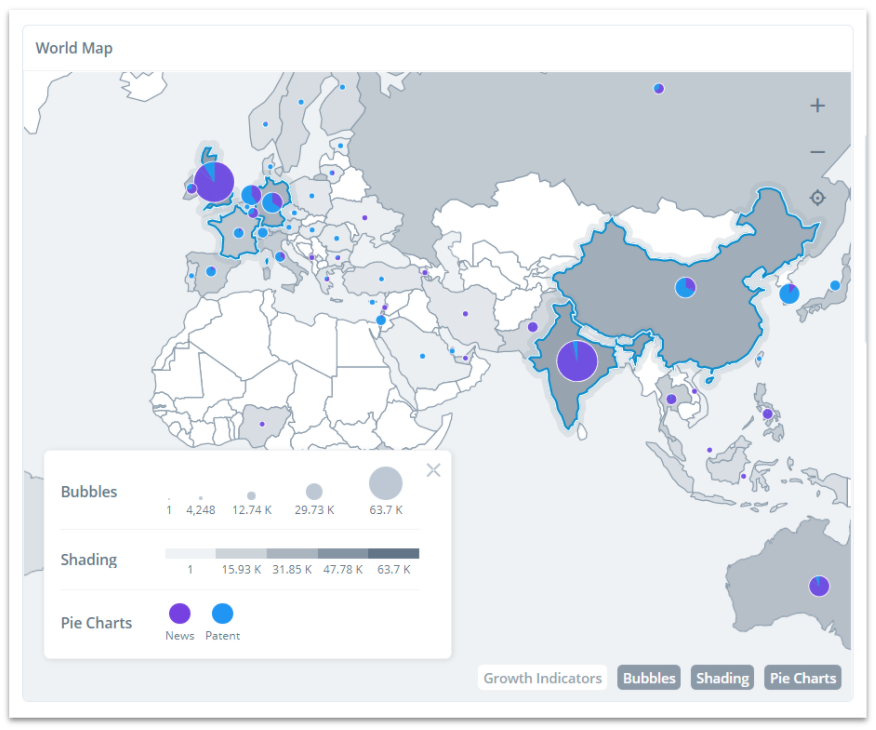Click the largest 63.7 K bubble legend
This screenshot has height=730, width=876.
tap(385, 484)
